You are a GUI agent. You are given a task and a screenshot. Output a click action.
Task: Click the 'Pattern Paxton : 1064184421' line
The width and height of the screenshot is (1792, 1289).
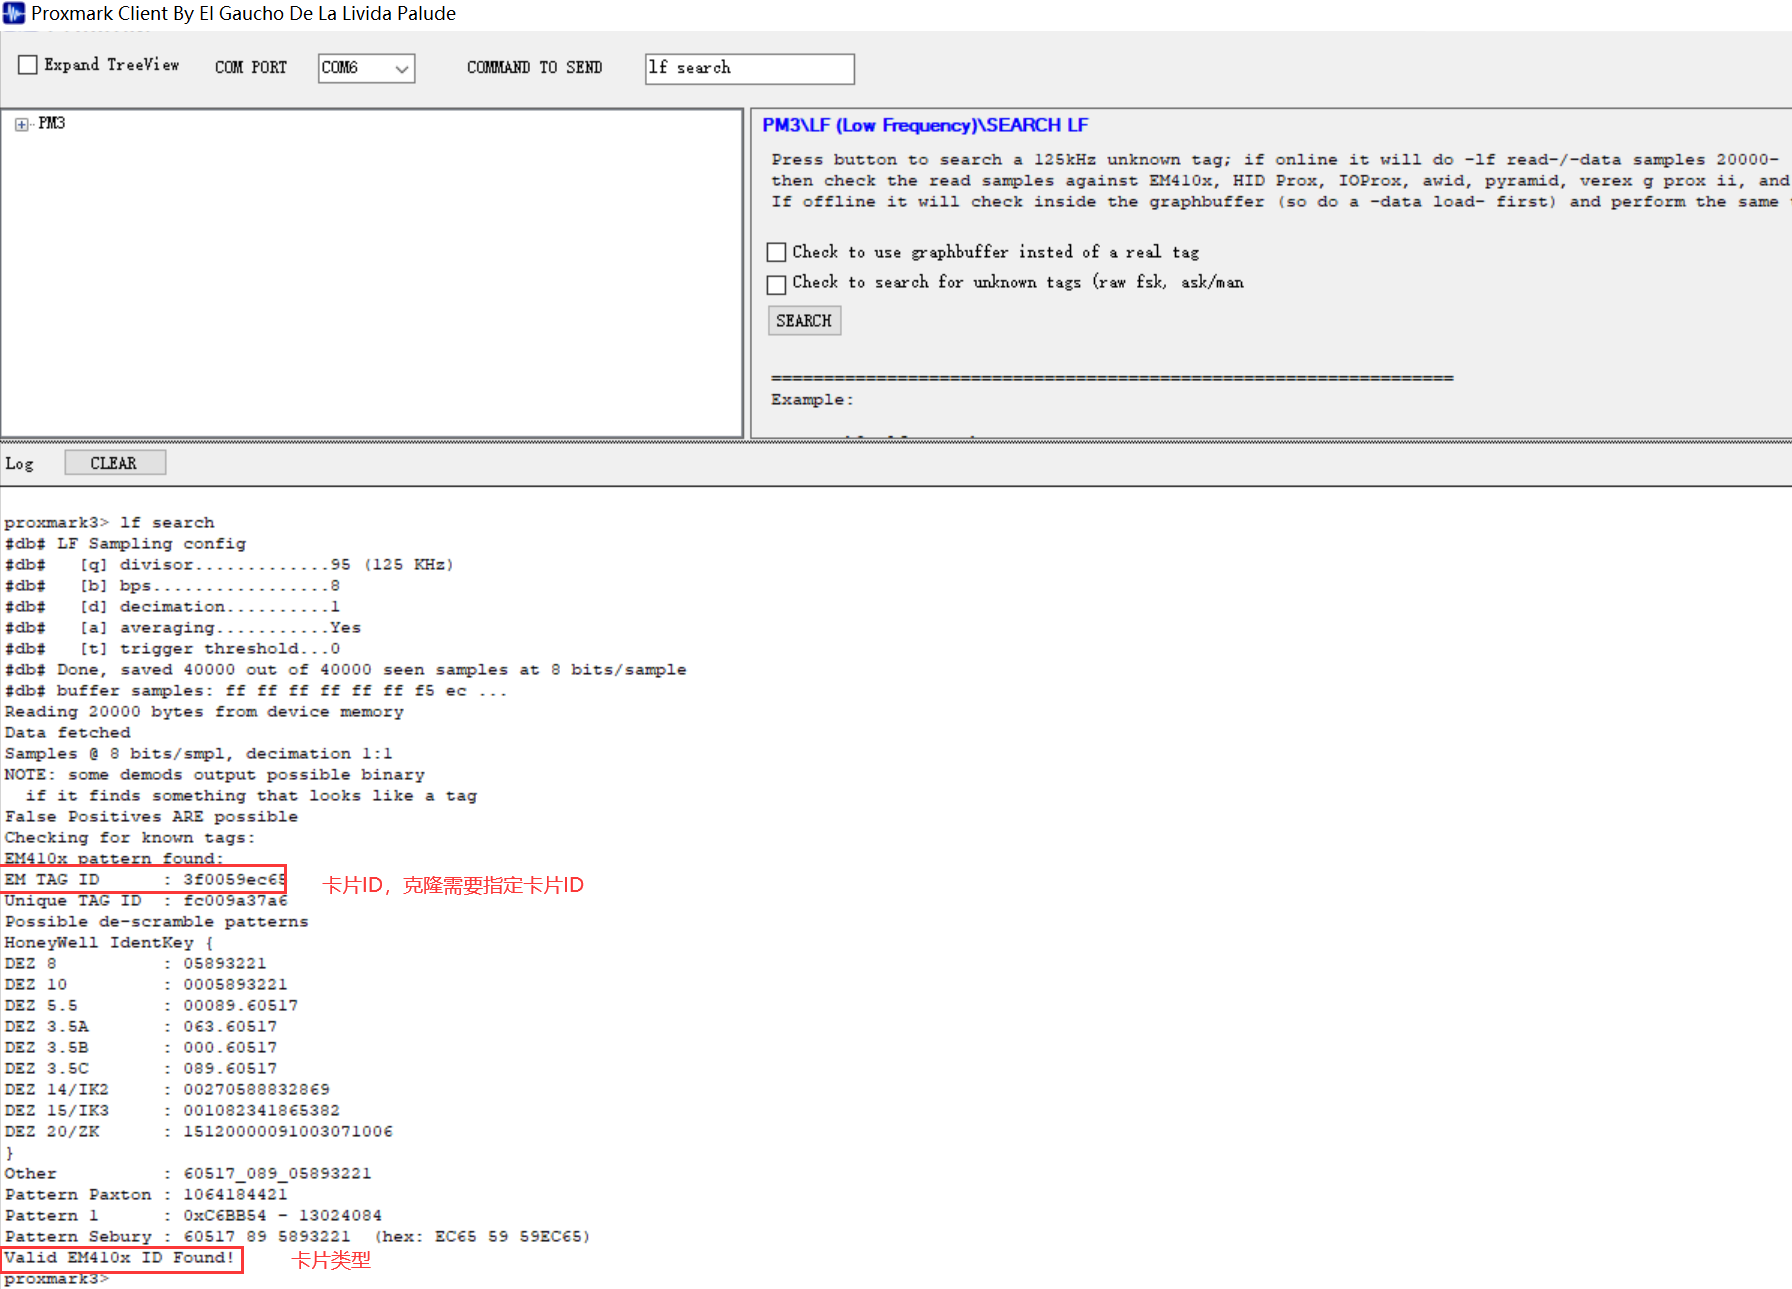[x=146, y=1195]
